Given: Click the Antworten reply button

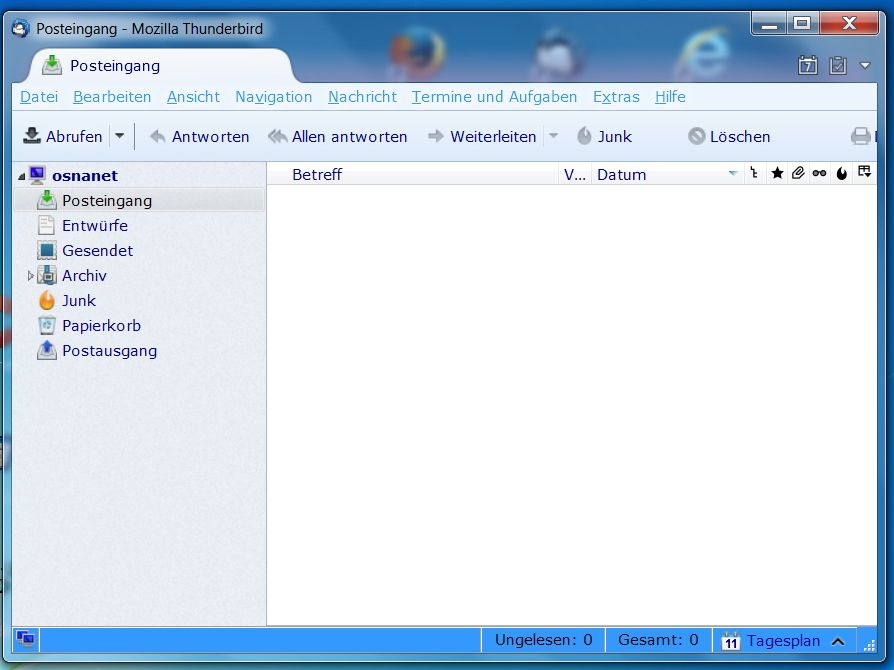Looking at the screenshot, I should point(200,137).
